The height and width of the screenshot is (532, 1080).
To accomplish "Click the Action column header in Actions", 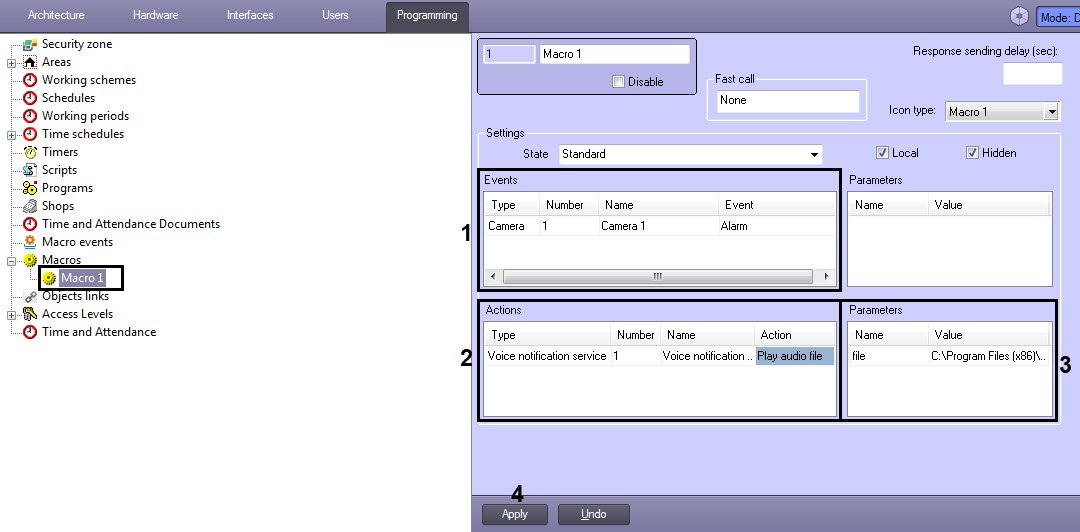I will tap(794, 335).
